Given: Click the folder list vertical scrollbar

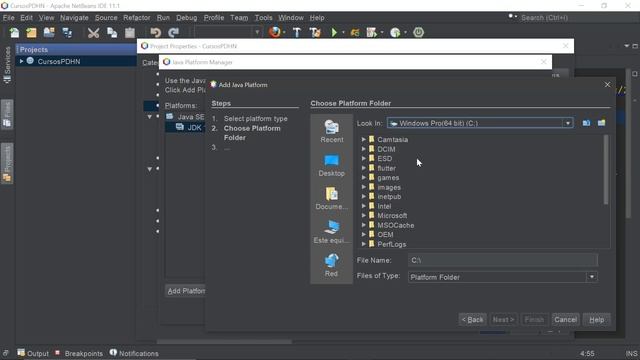Looking at the screenshot, I should pos(606,169).
